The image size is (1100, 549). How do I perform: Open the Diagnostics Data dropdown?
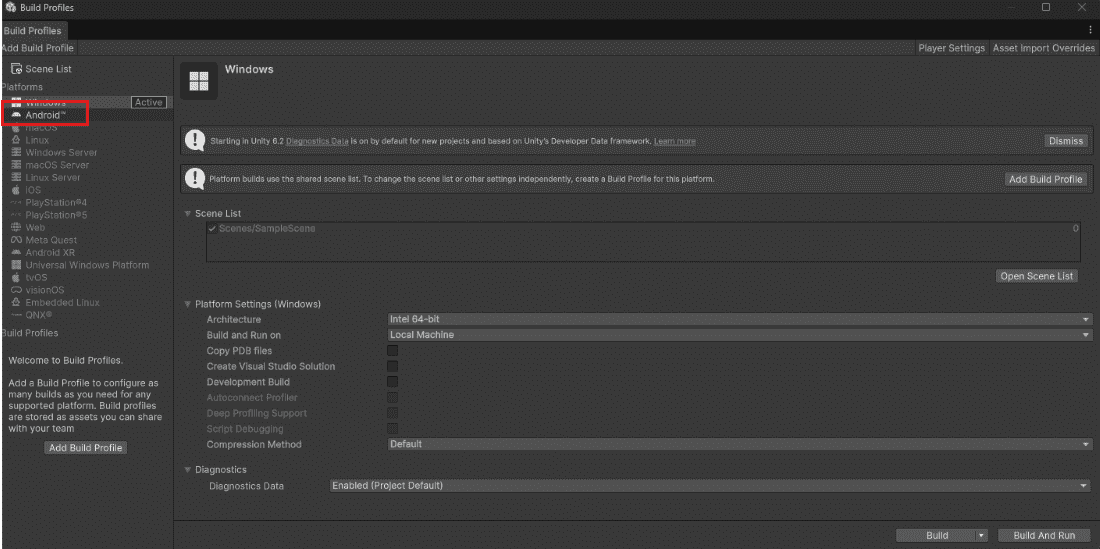711,485
